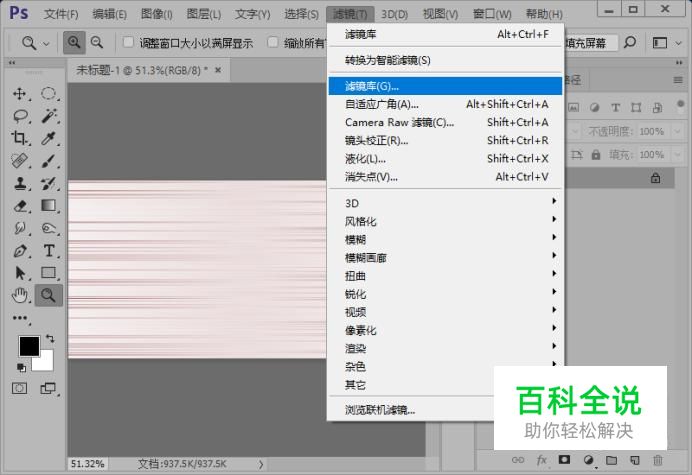Open the opacity 100% dropdown
Image resolution: width=692 pixels, height=475 pixels.
tap(677, 131)
